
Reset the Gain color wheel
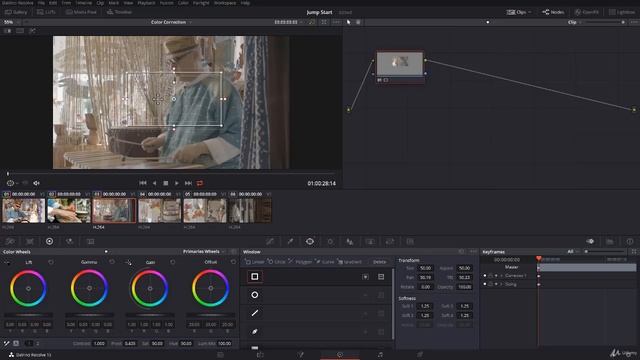tap(173, 262)
